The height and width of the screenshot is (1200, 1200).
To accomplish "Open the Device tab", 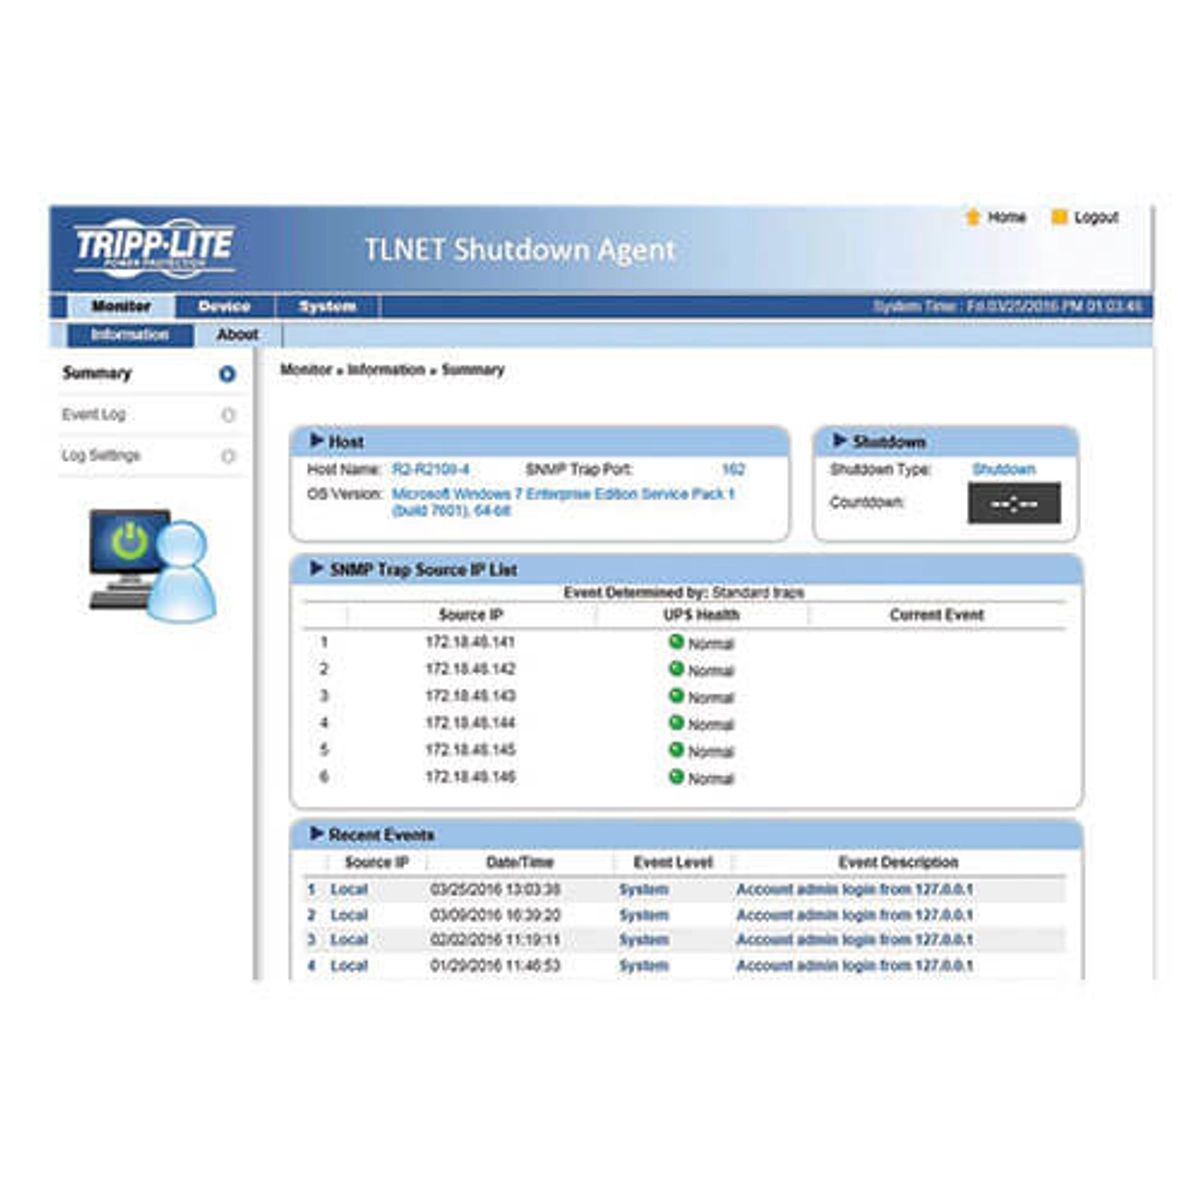I will pyautogui.click(x=224, y=306).
